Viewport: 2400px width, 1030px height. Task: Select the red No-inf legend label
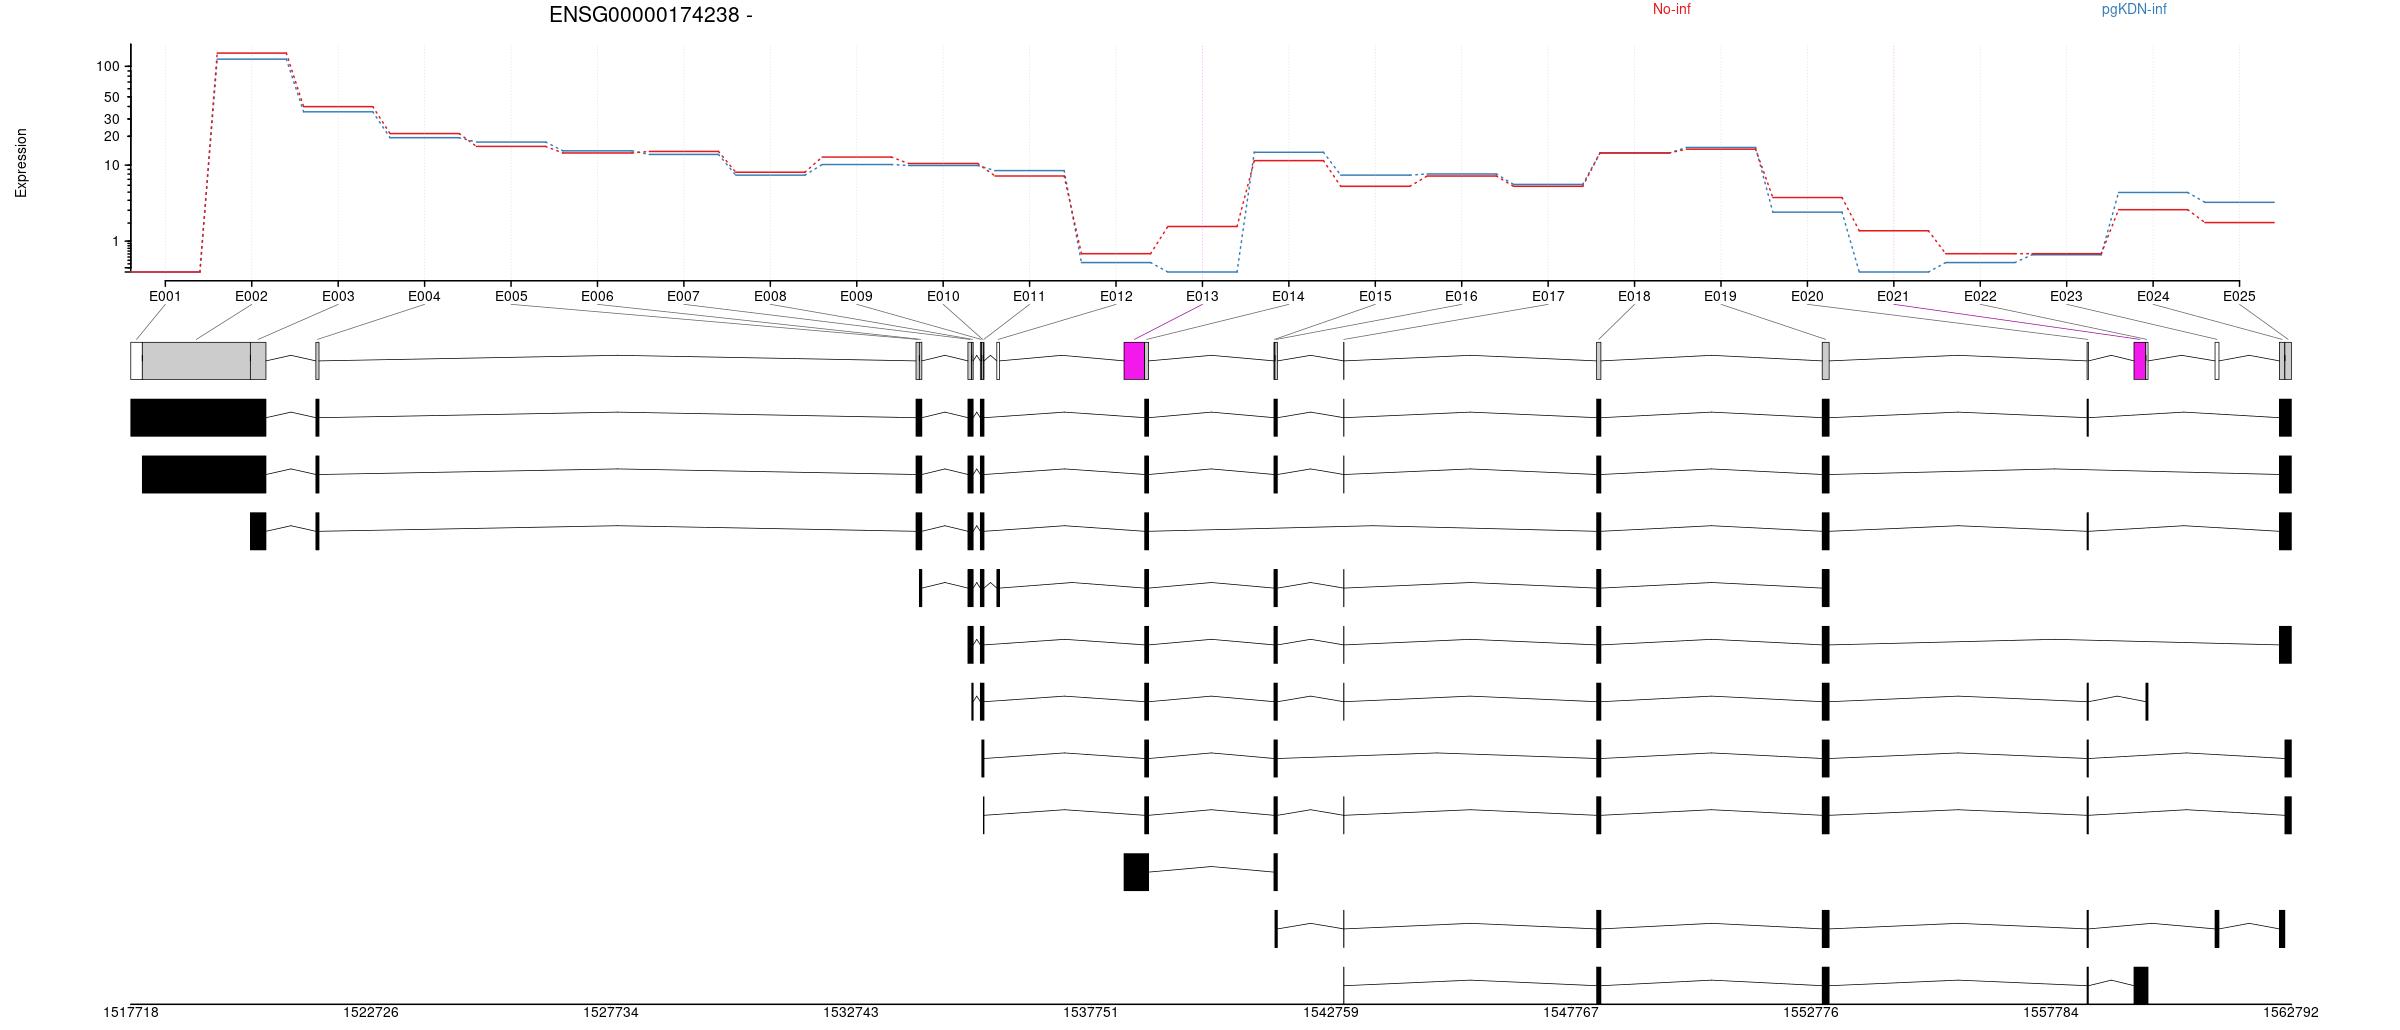click(1671, 9)
